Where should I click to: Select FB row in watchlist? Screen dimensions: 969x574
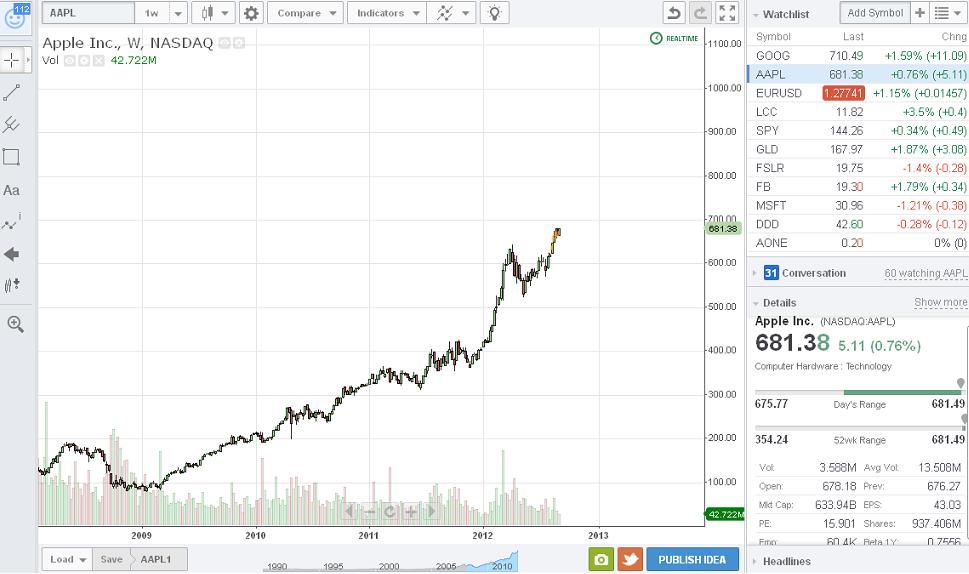[x=858, y=187]
